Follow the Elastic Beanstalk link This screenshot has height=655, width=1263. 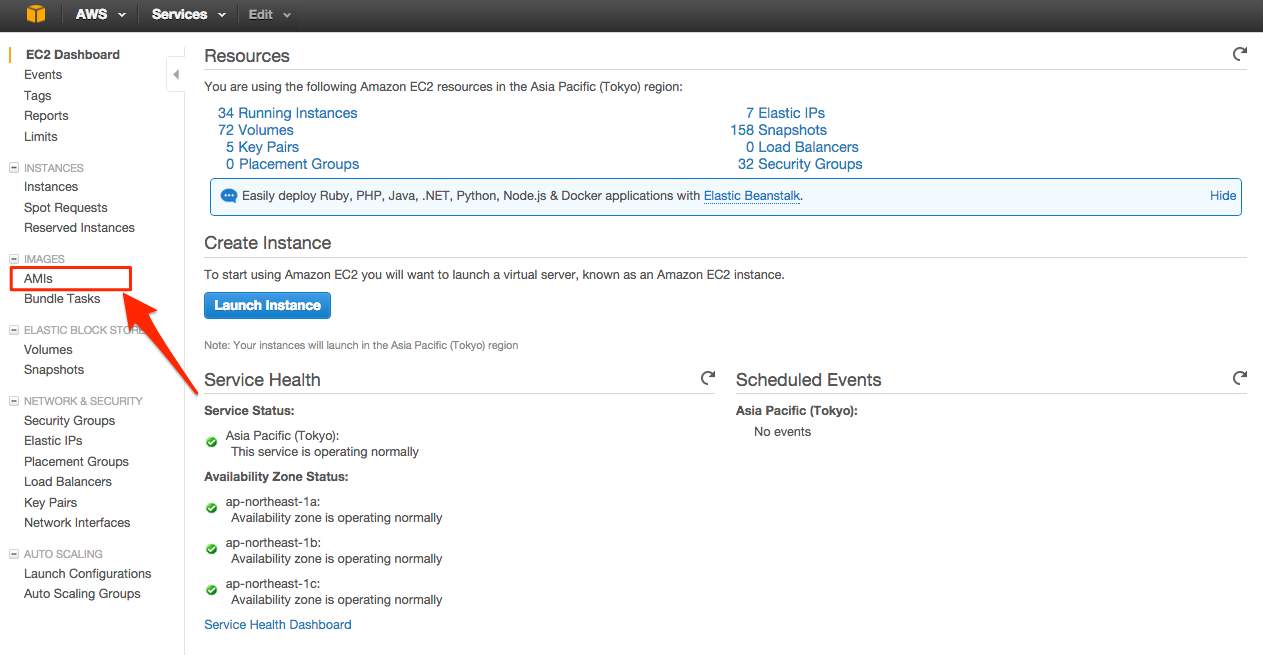click(752, 196)
